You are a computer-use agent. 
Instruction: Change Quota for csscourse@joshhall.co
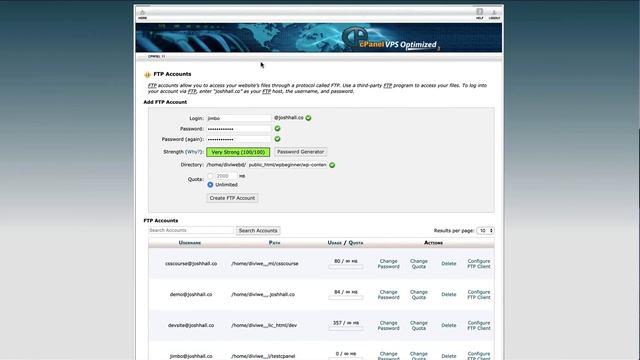point(419,264)
